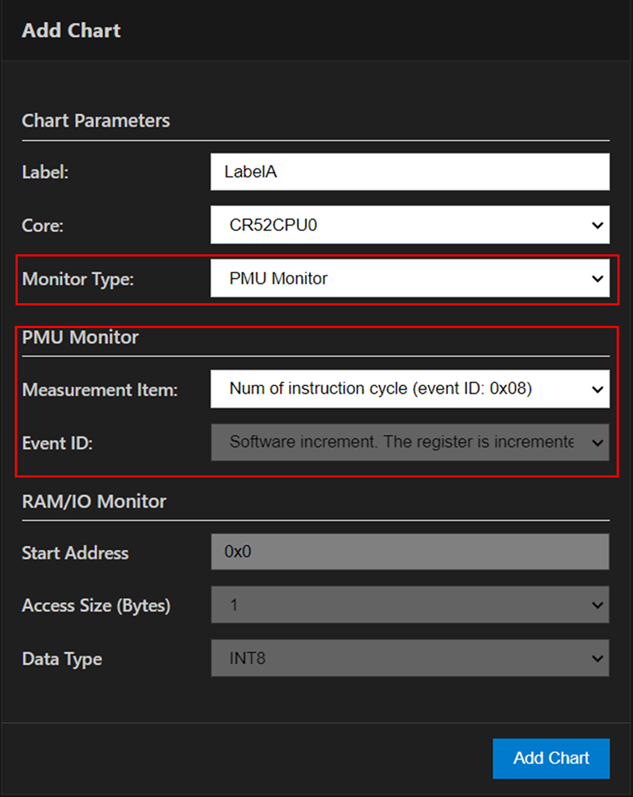Screen dimensions: 633x797
Task: Click the "Core:" field label
Action: click(x=43, y=226)
